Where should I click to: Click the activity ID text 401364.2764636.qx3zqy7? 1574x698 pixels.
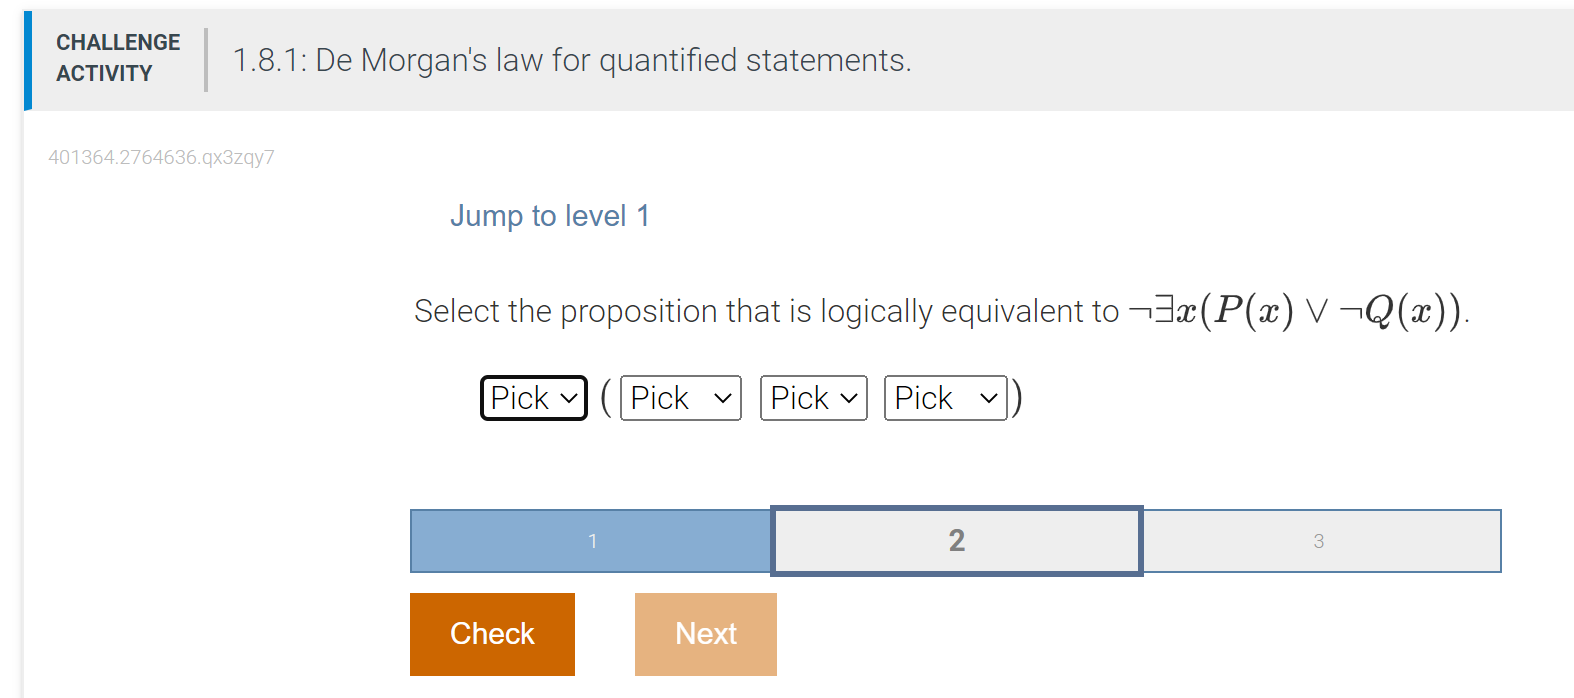(162, 157)
